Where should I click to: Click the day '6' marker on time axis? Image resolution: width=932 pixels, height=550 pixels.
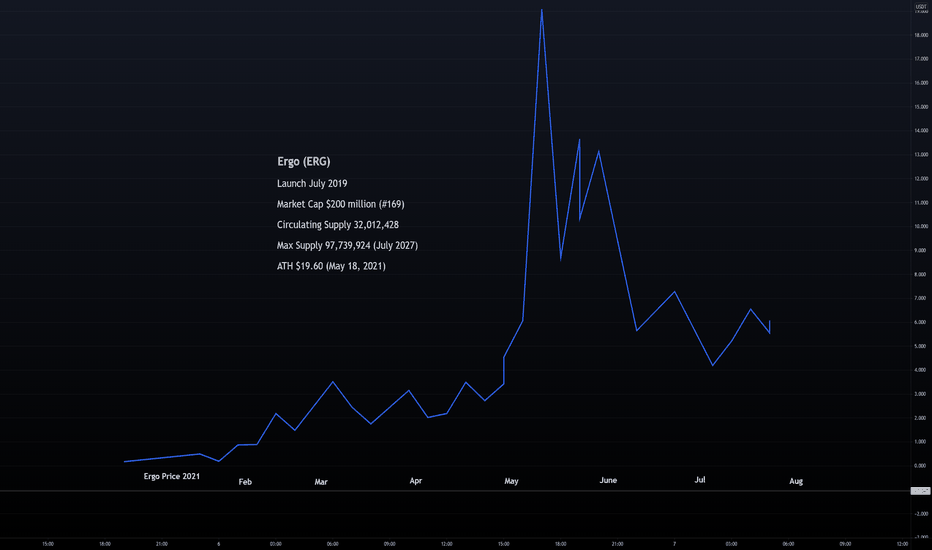pos(219,544)
